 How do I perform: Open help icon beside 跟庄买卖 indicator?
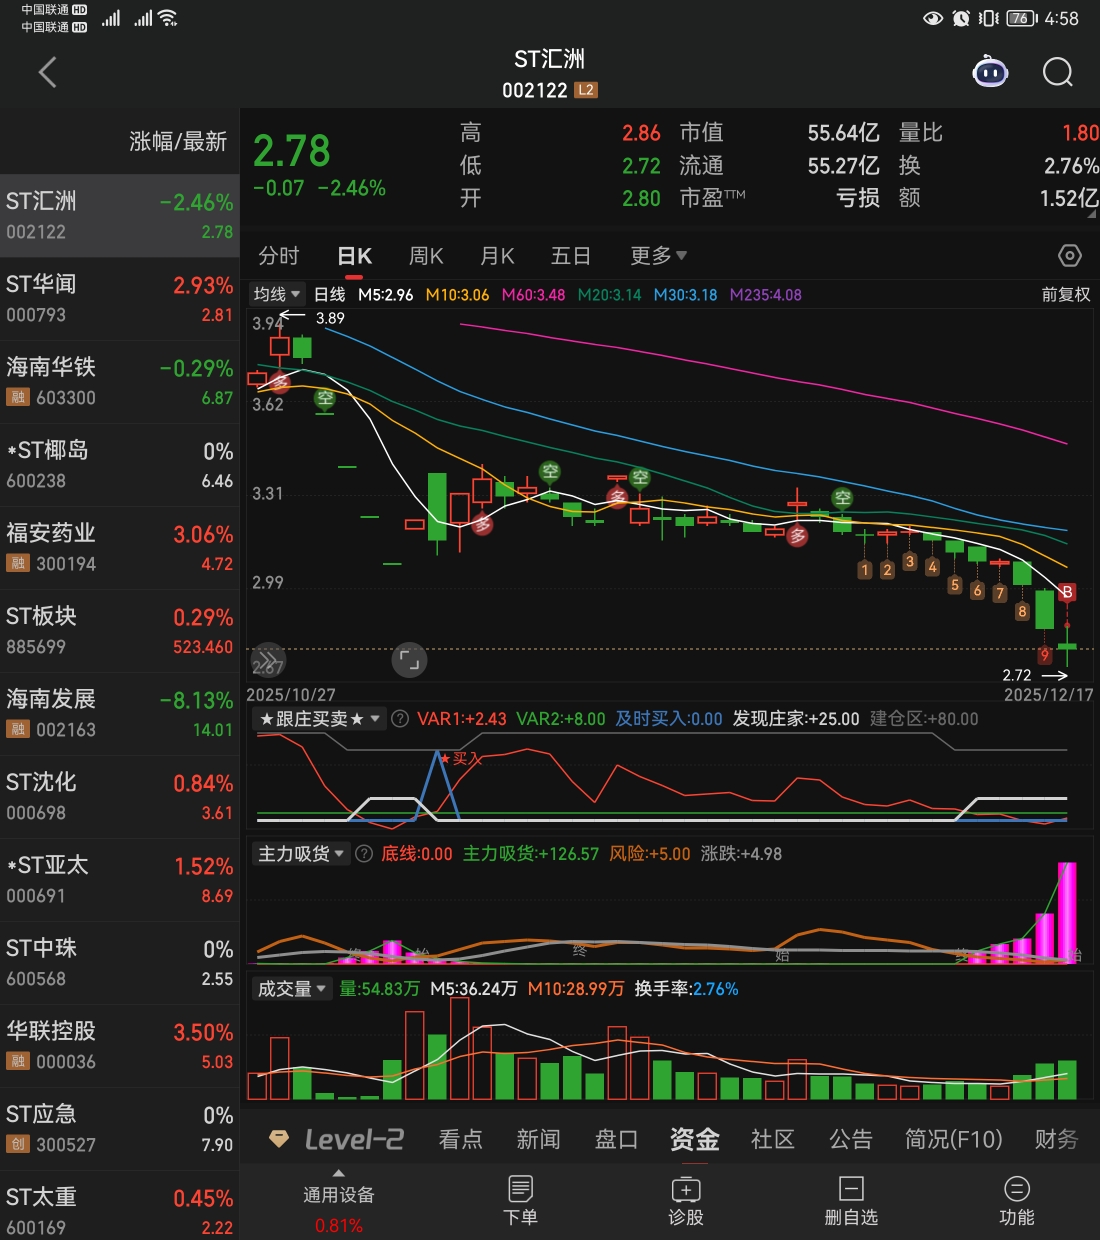(x=400, y=719)
